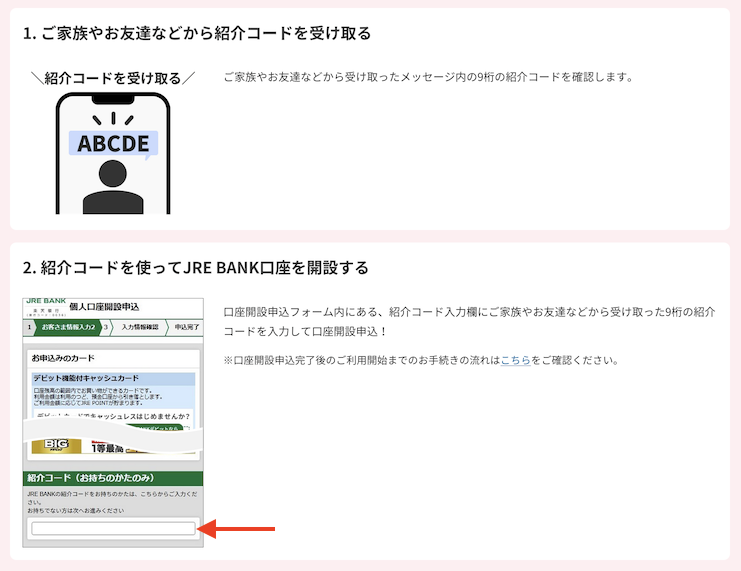This screenshot has width=741, height=571.
Task: Click the ABCDE speech bubble on phone
Action: point(112,143)
